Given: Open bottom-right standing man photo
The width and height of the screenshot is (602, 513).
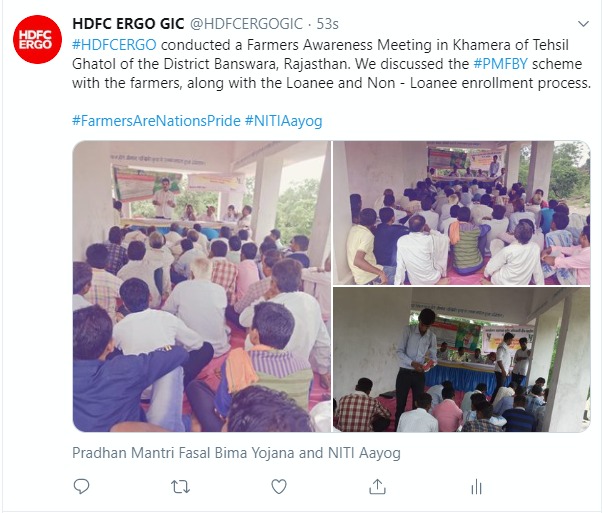Looking at the screenshot, I should coord(461,360).
